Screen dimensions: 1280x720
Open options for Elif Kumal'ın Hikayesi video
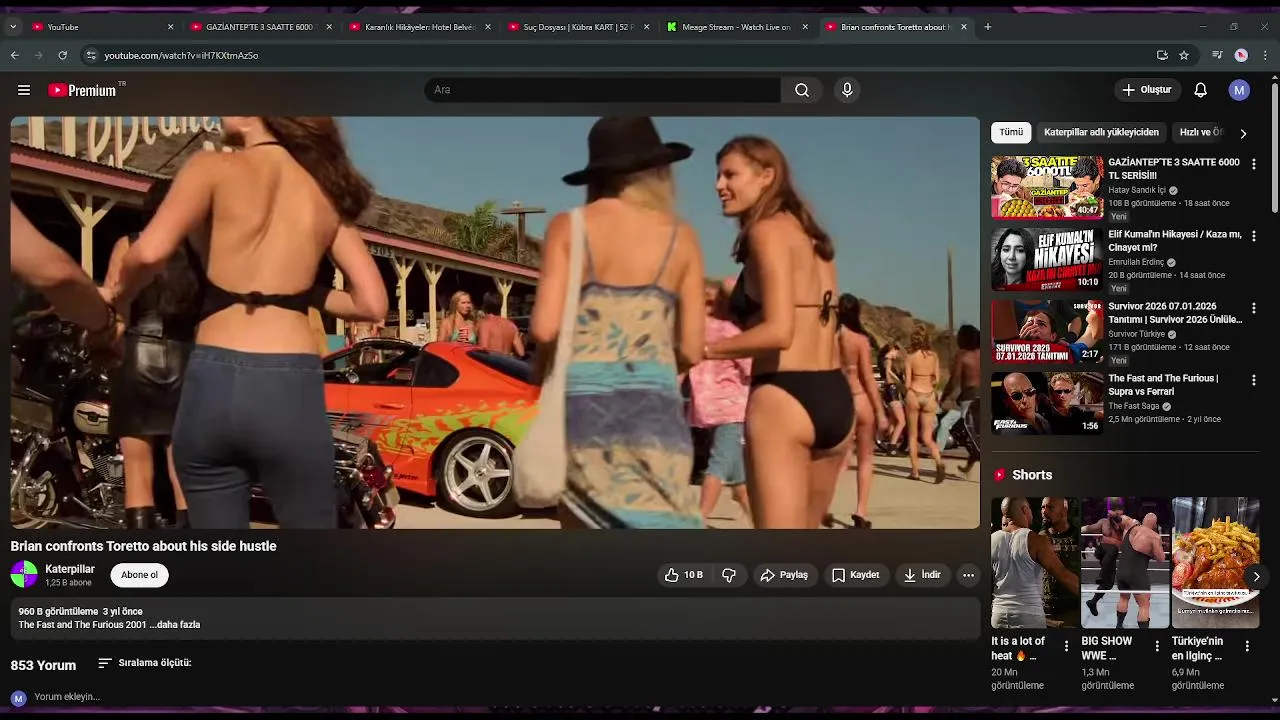(1254, 236)
